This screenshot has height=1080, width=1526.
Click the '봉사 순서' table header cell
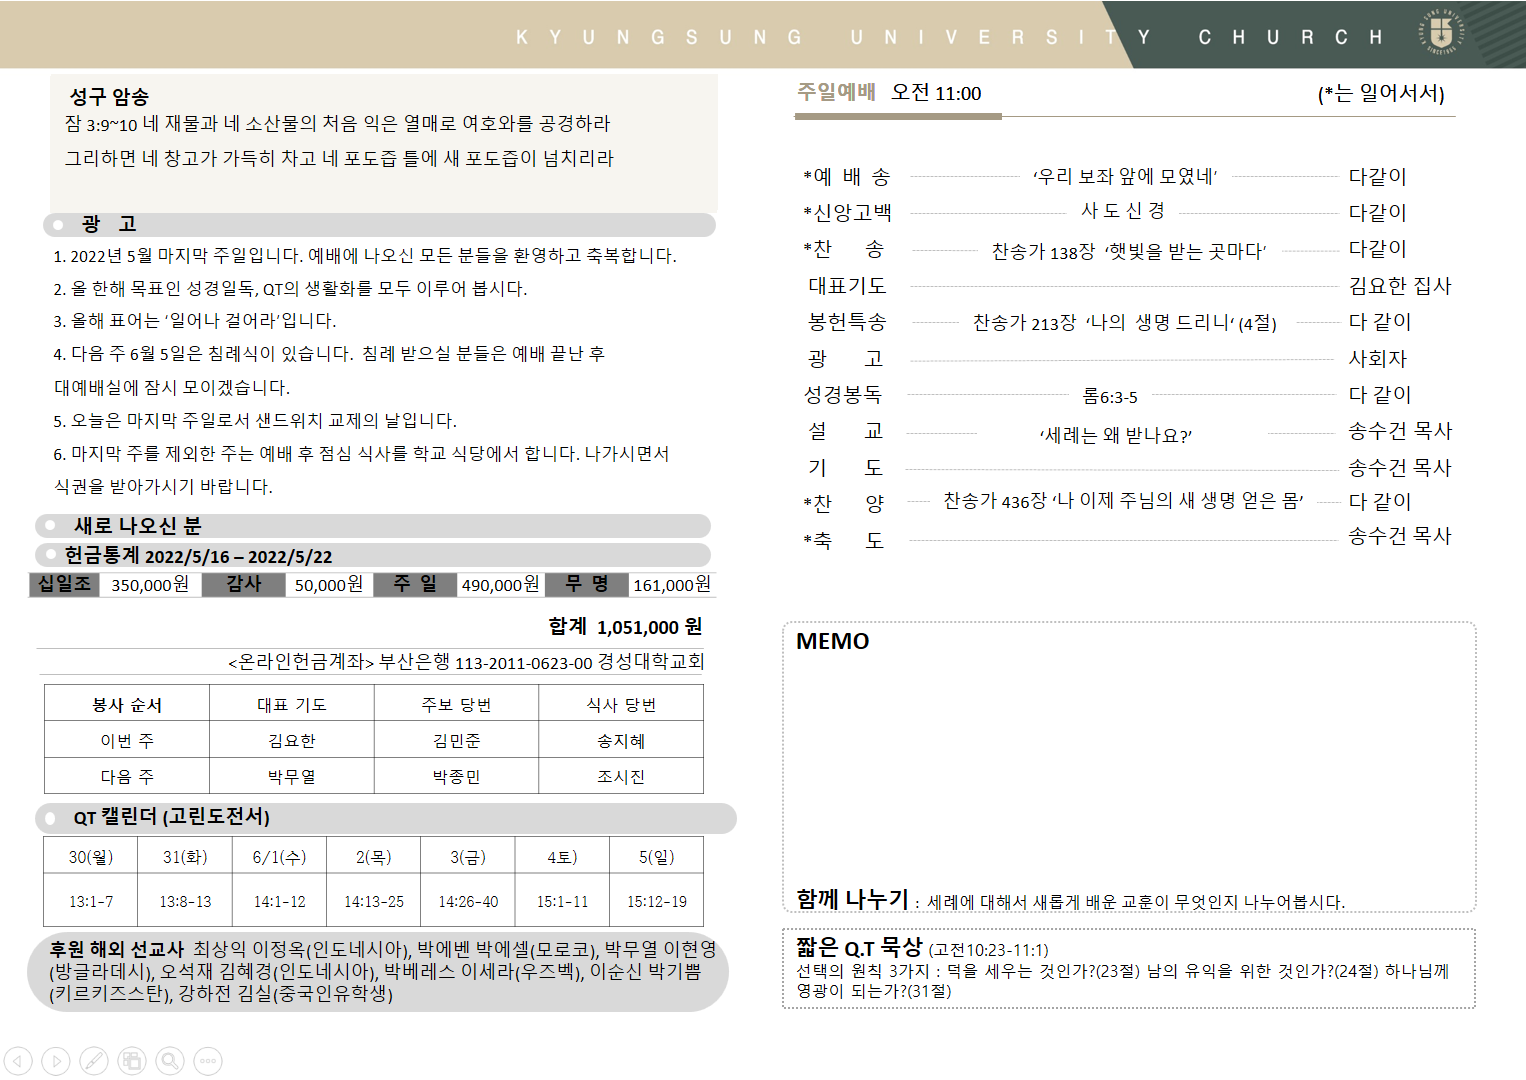coord(127,705)
